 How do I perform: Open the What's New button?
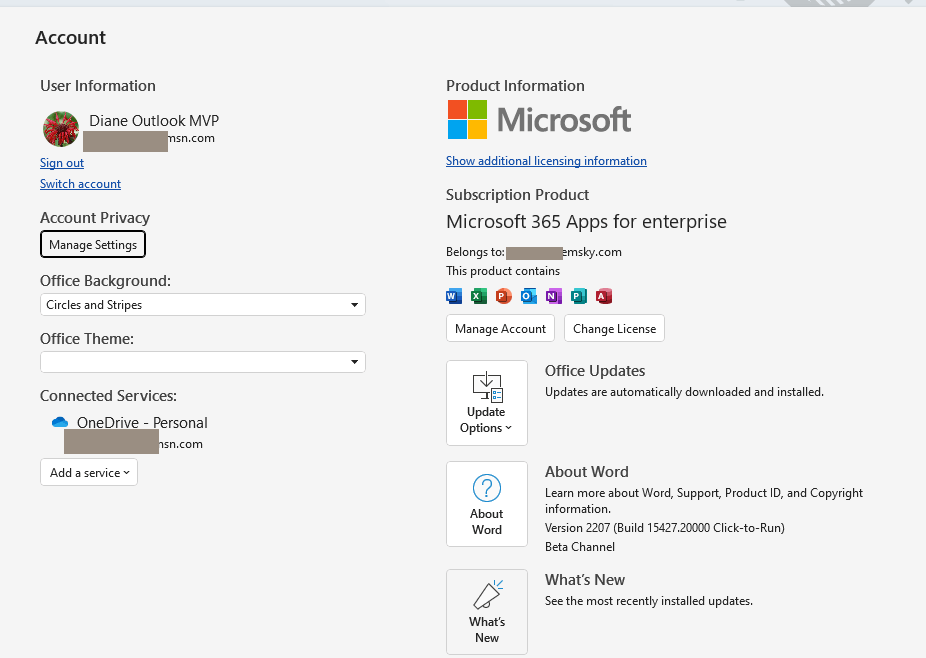pos(487,612)
